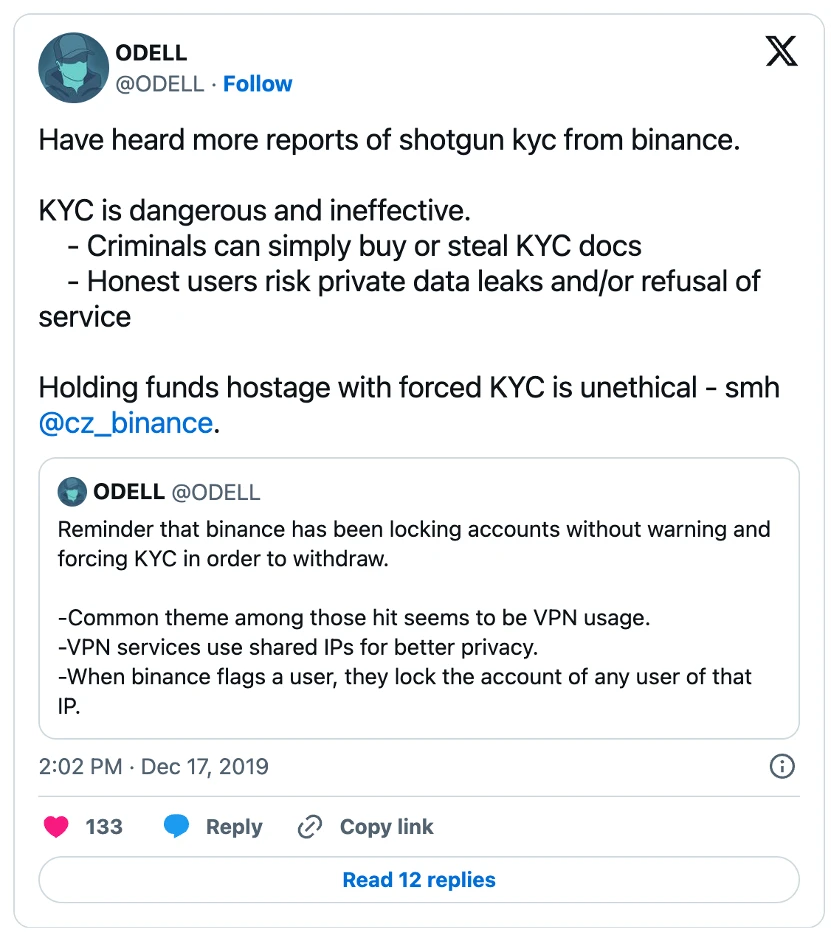The image size is (832, 936).
Task: Click the ODELL display name header
Action: click(x=152, y=53)
